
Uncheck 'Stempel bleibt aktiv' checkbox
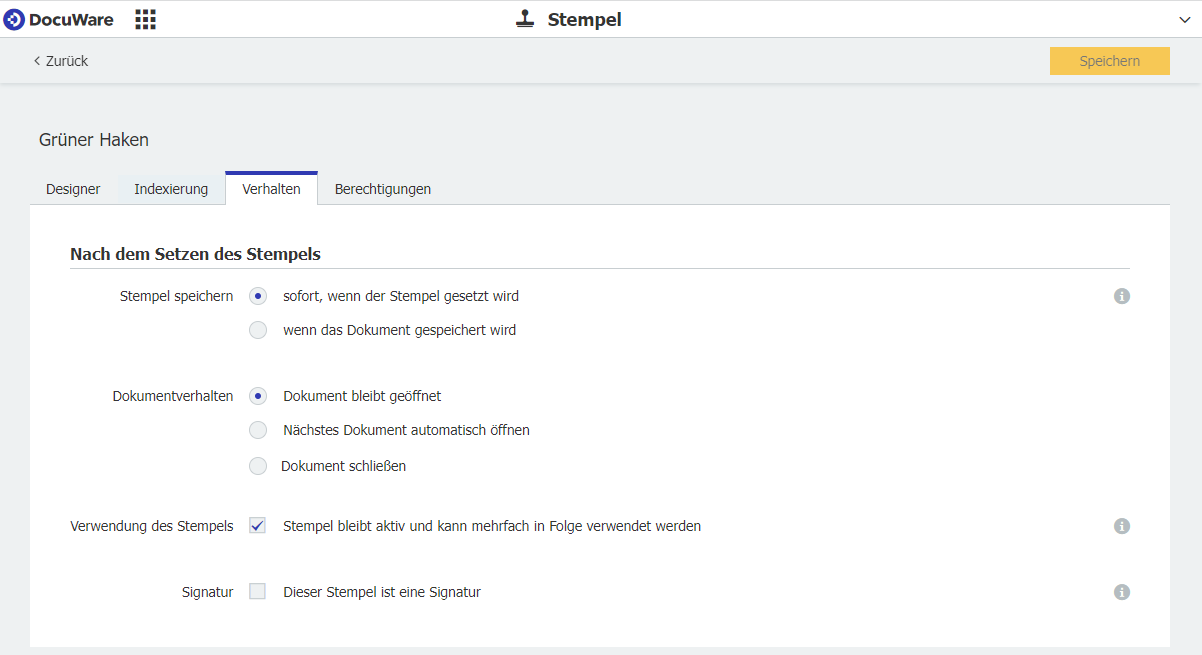(258, 526)
